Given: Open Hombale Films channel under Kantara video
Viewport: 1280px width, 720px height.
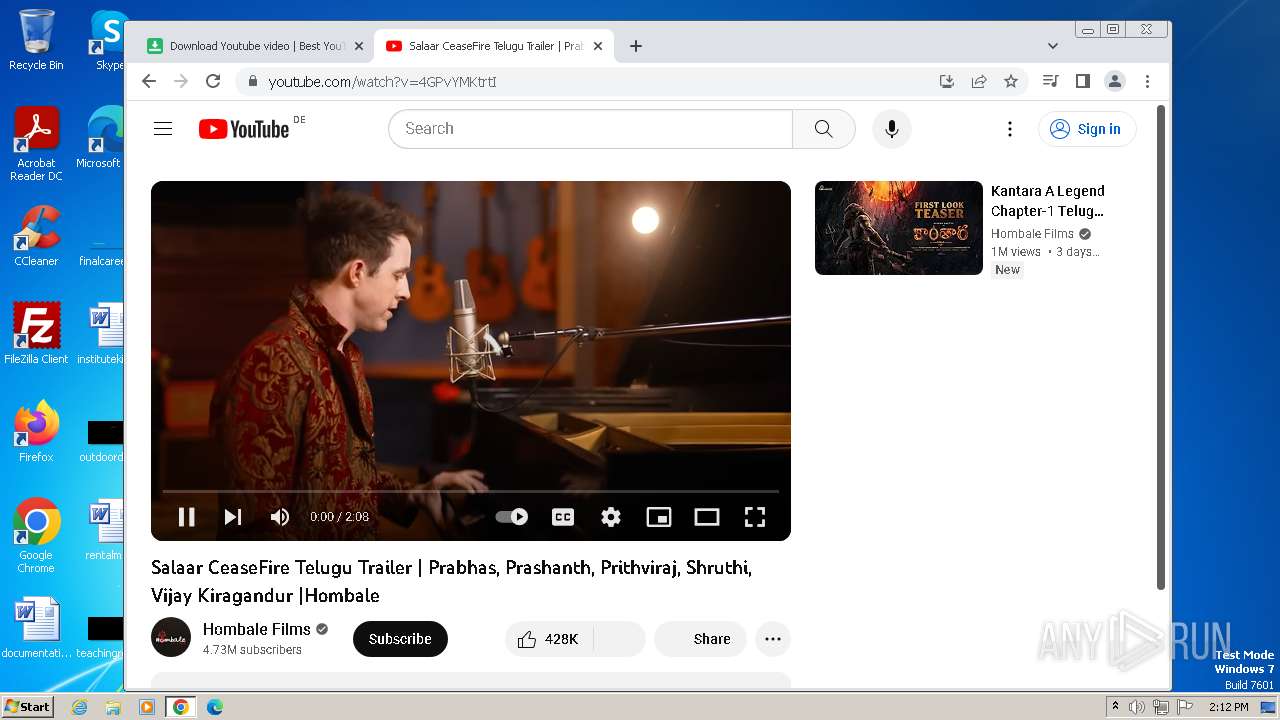Looking at the screenshot, I should click(1032, 234).
